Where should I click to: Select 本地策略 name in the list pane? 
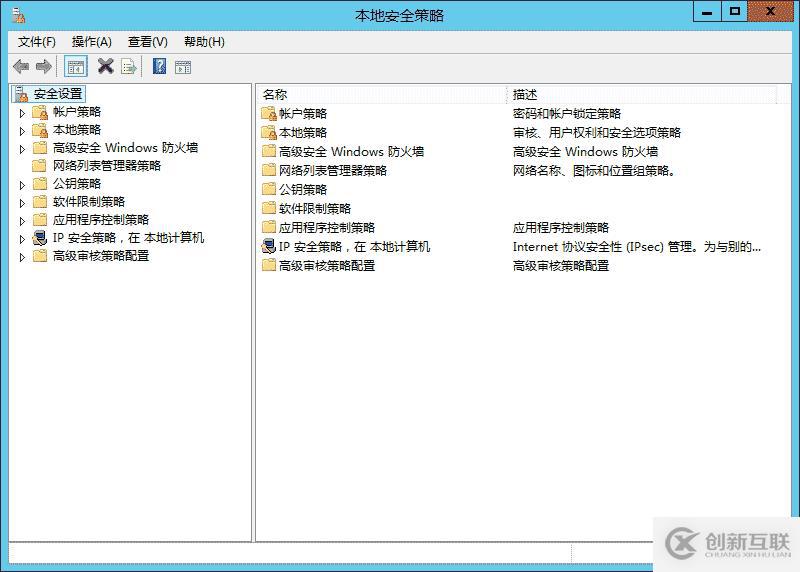(303, 133)
